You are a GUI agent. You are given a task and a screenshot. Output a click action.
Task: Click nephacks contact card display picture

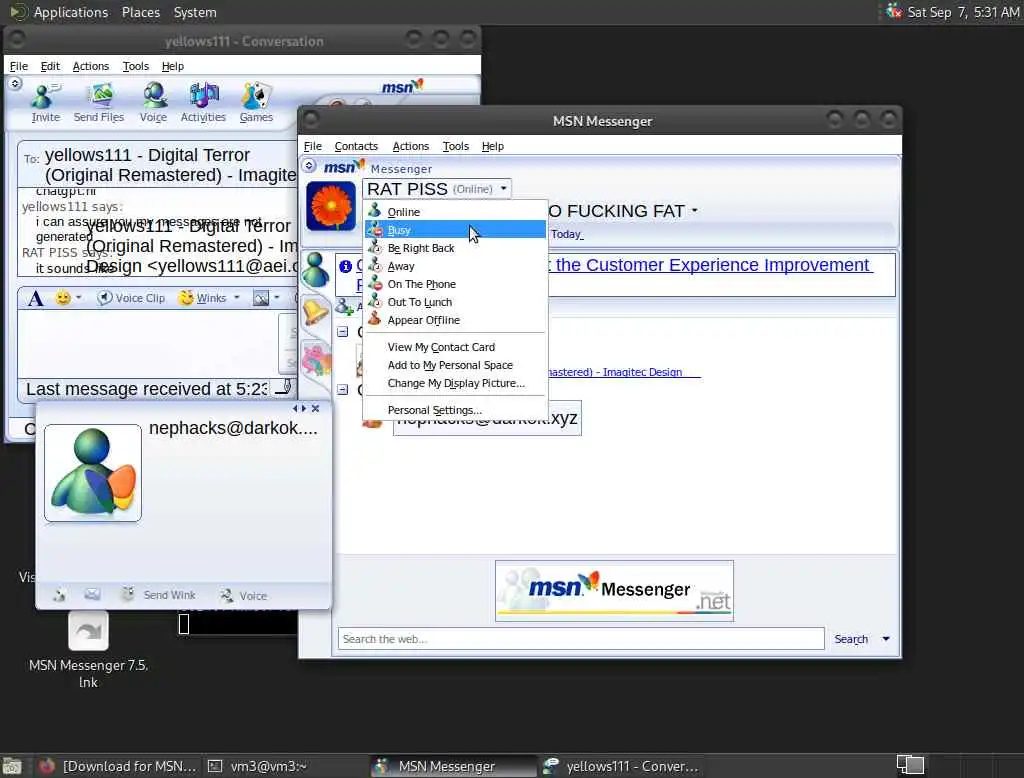(93, 473)
